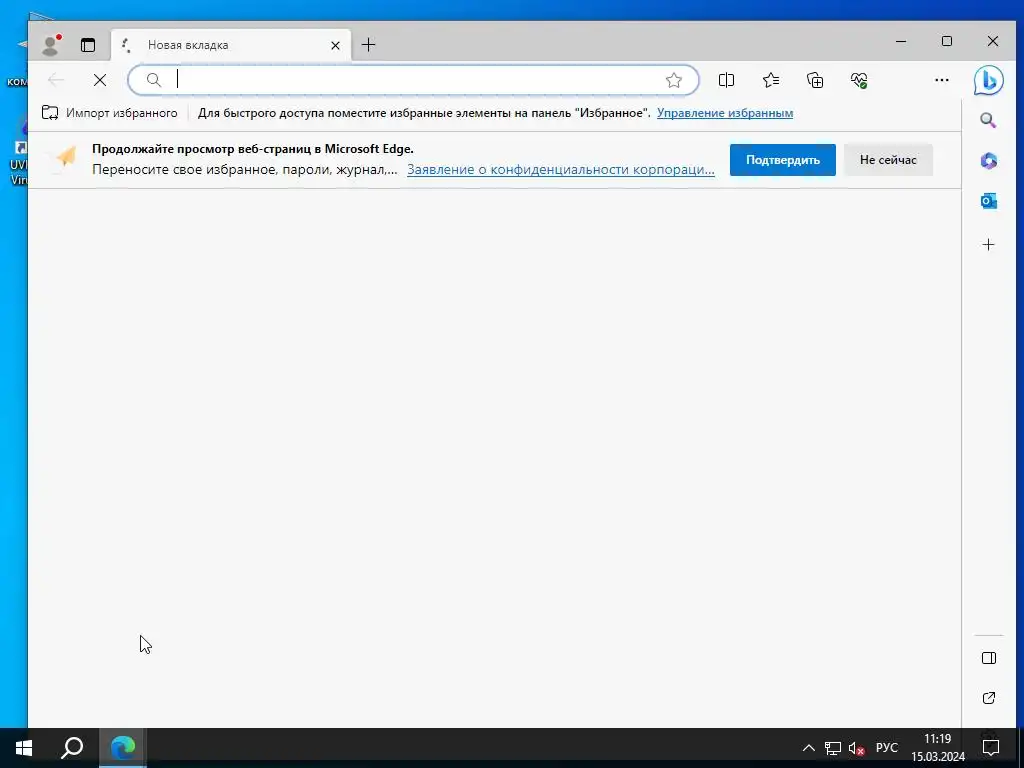
Task: Open Bing chat sidebar button
Action: pos(989,80)
